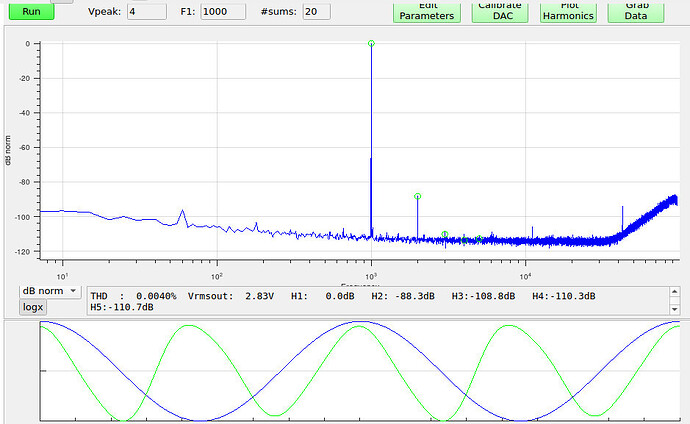Focus the F1 frequency field
Screen dimensions: 690x424
223,11
